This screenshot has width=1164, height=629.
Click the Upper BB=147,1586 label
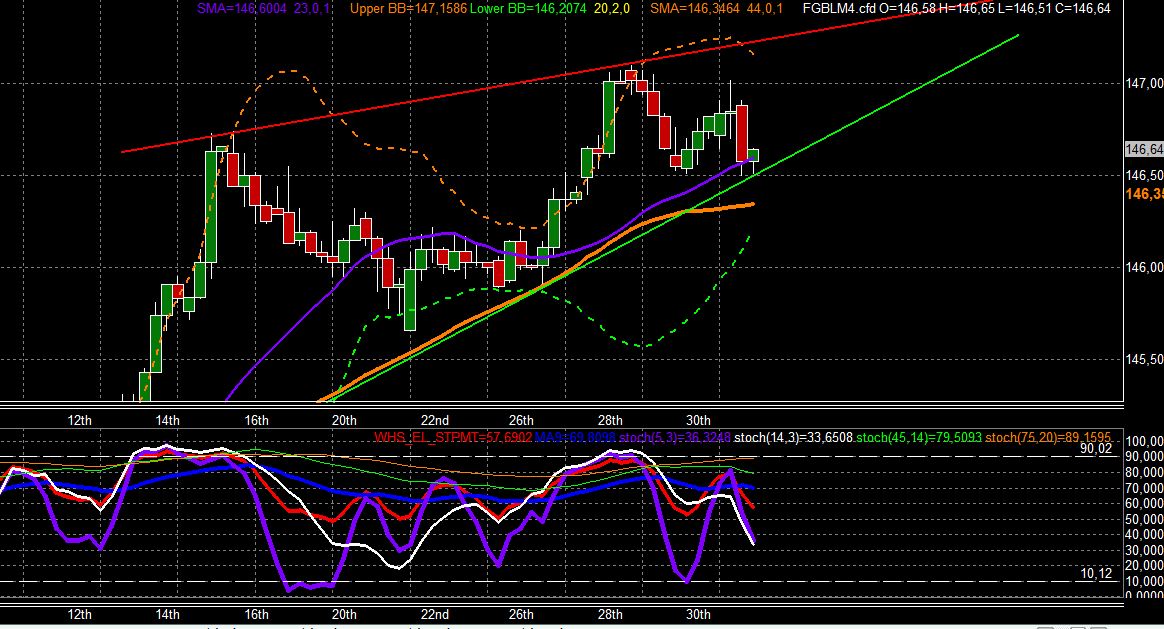click(408, 9)
